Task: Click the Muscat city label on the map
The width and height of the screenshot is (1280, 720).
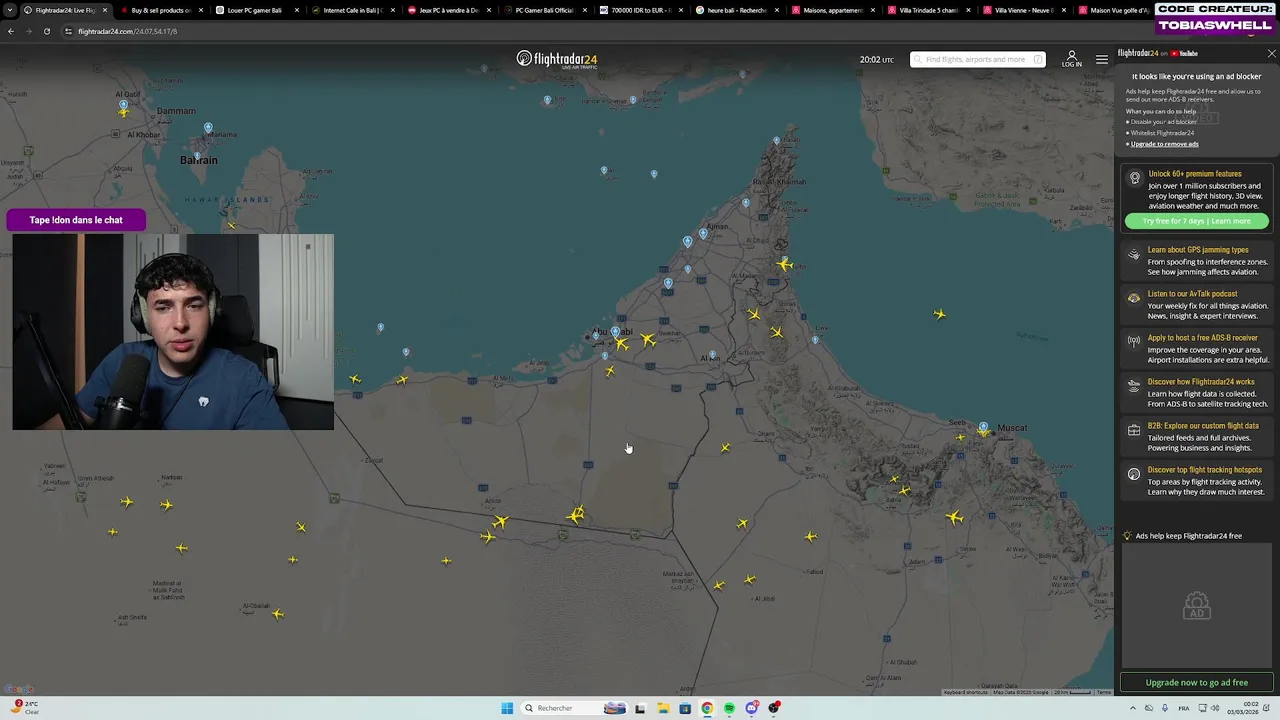Action: click(x=1012, y=428)
